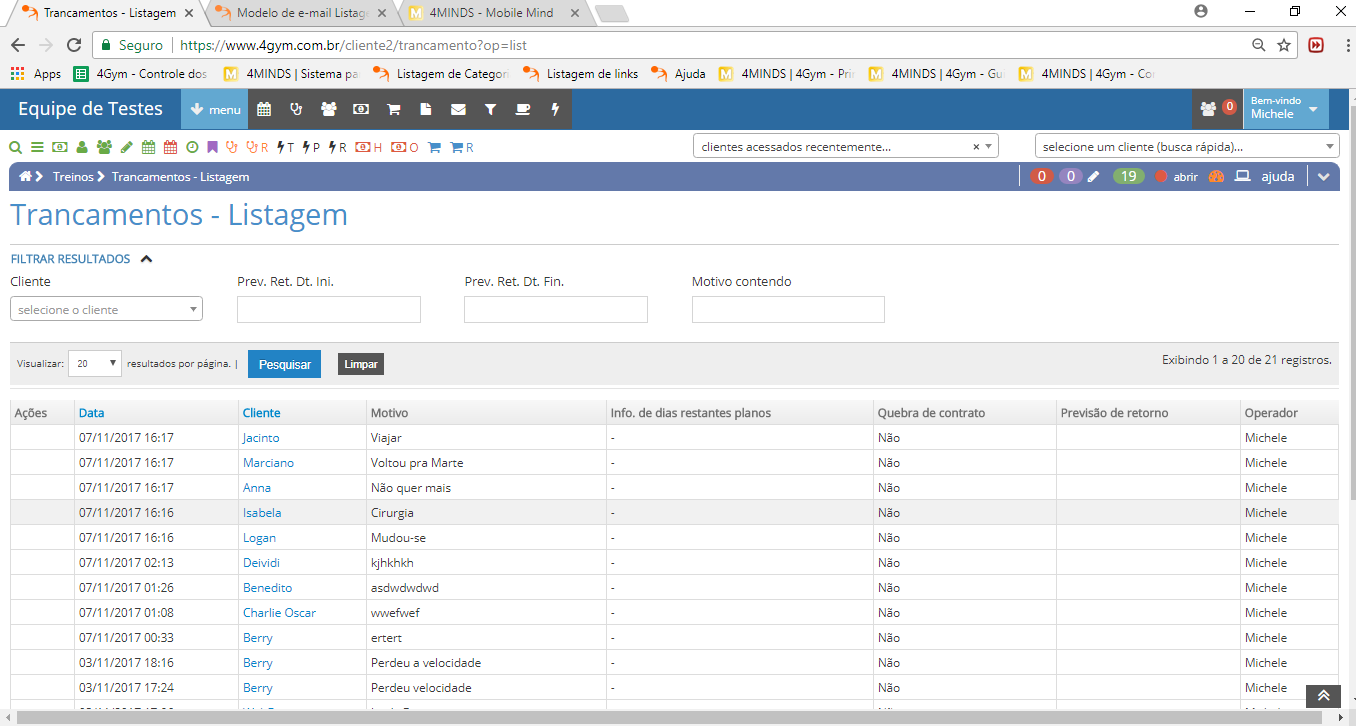The image size is (1356, 726).
Task: Open the Jacinto client link
Action: [x=261, y=438]
